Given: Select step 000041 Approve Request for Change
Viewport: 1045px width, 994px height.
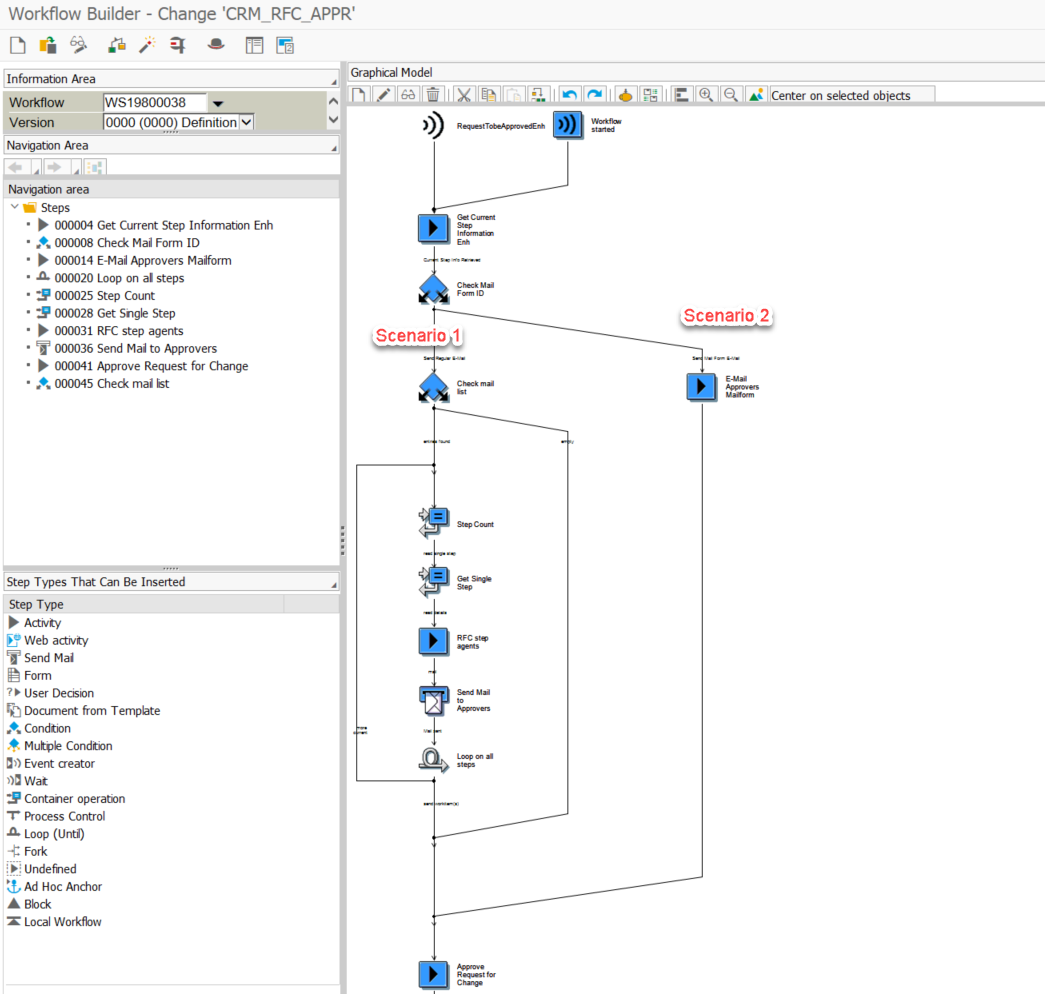Looking at the screenshot, I should (151, 366).
